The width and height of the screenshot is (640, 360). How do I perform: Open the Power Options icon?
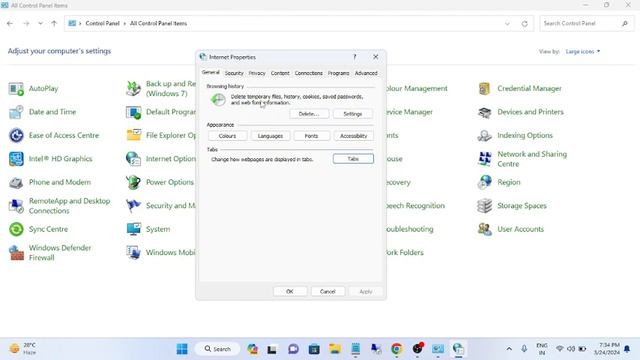133,182
